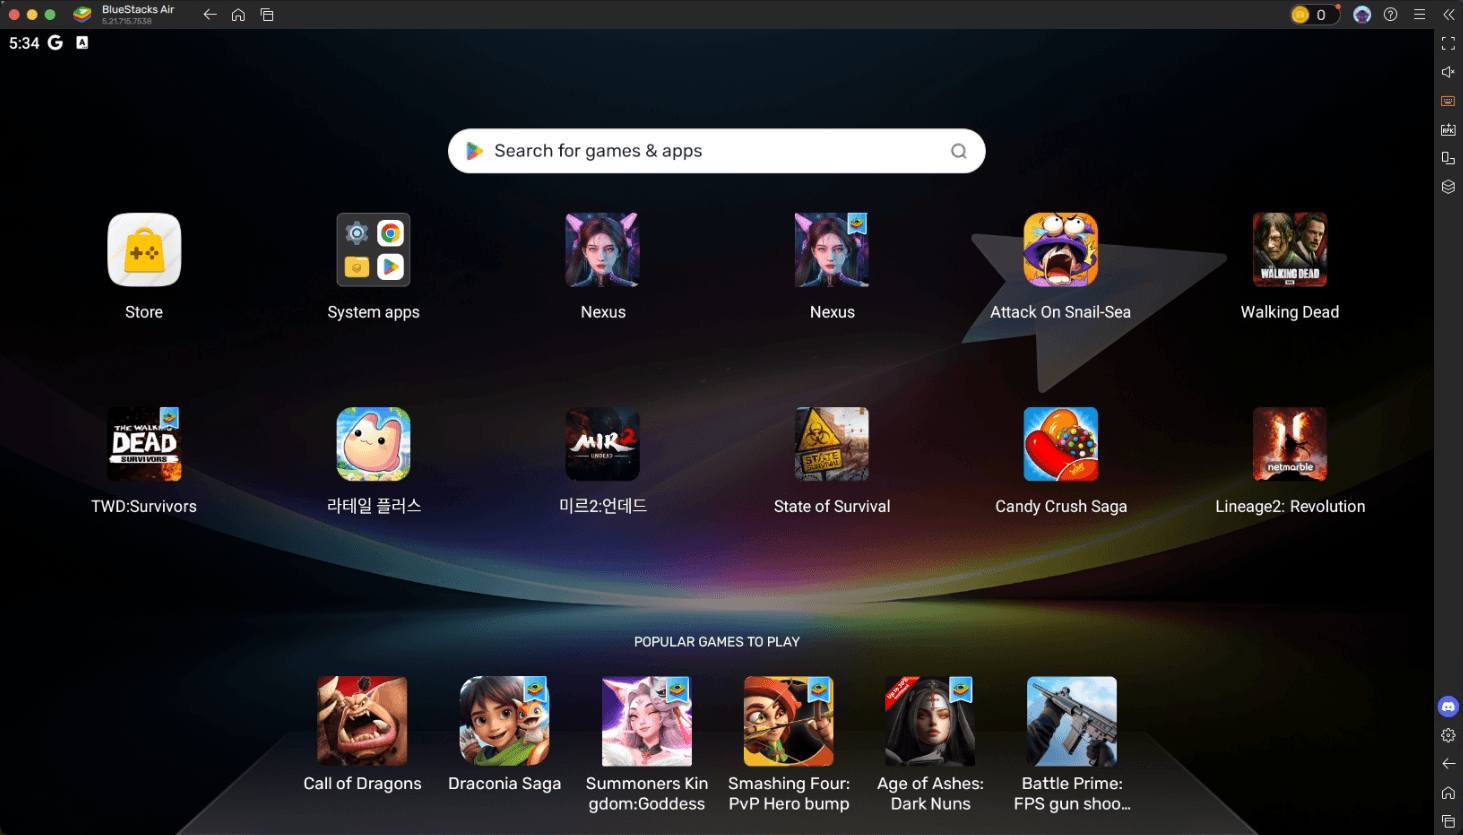Viewport: 1463px width, 835px height.
Task: Click recent apps icon in right sidebar
Action: point(1448,821)
